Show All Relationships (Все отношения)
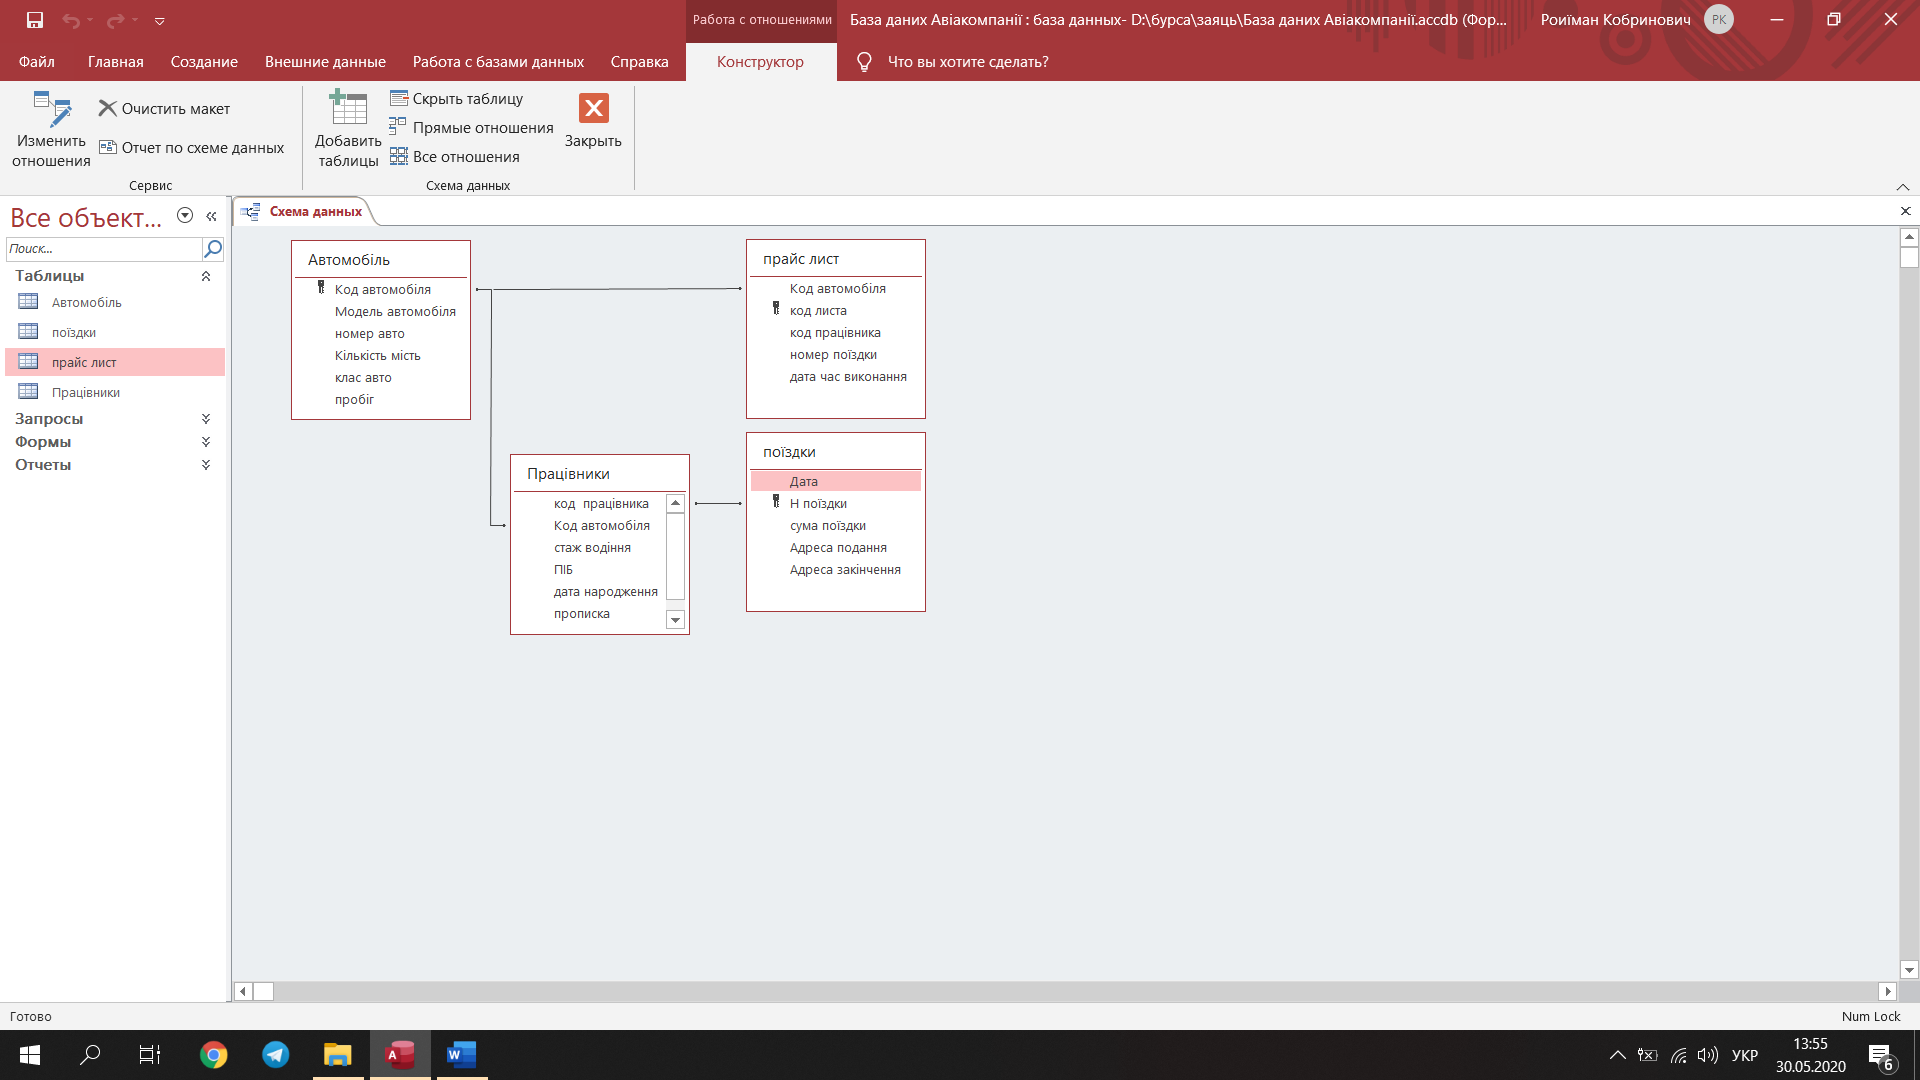This screenshot has width=1920, height=1080. pos(455,157)
